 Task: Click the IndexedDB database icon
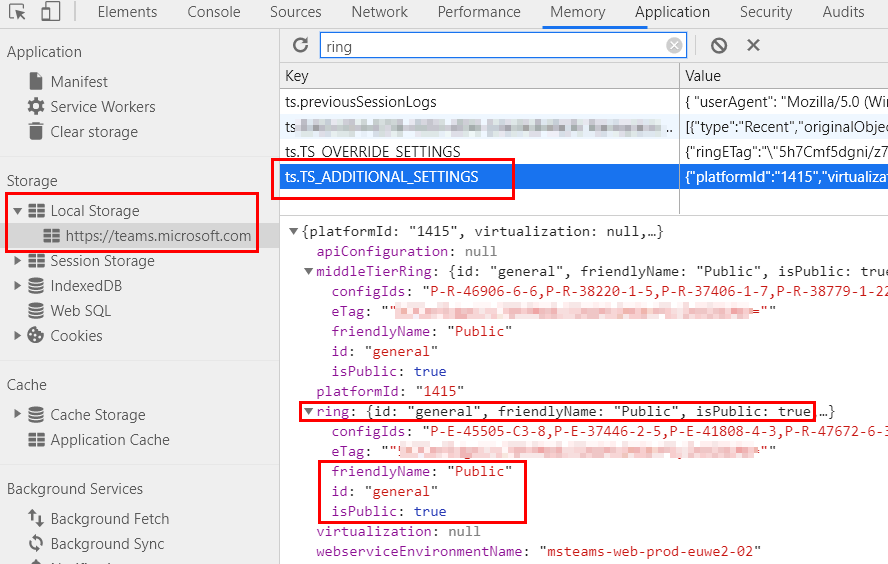[36, 285]
